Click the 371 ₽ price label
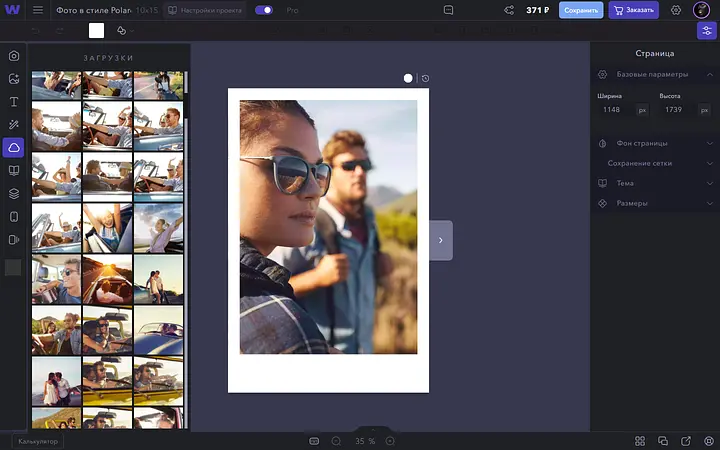Viewport: 720px width, 450px height. [x=537, y=10]
